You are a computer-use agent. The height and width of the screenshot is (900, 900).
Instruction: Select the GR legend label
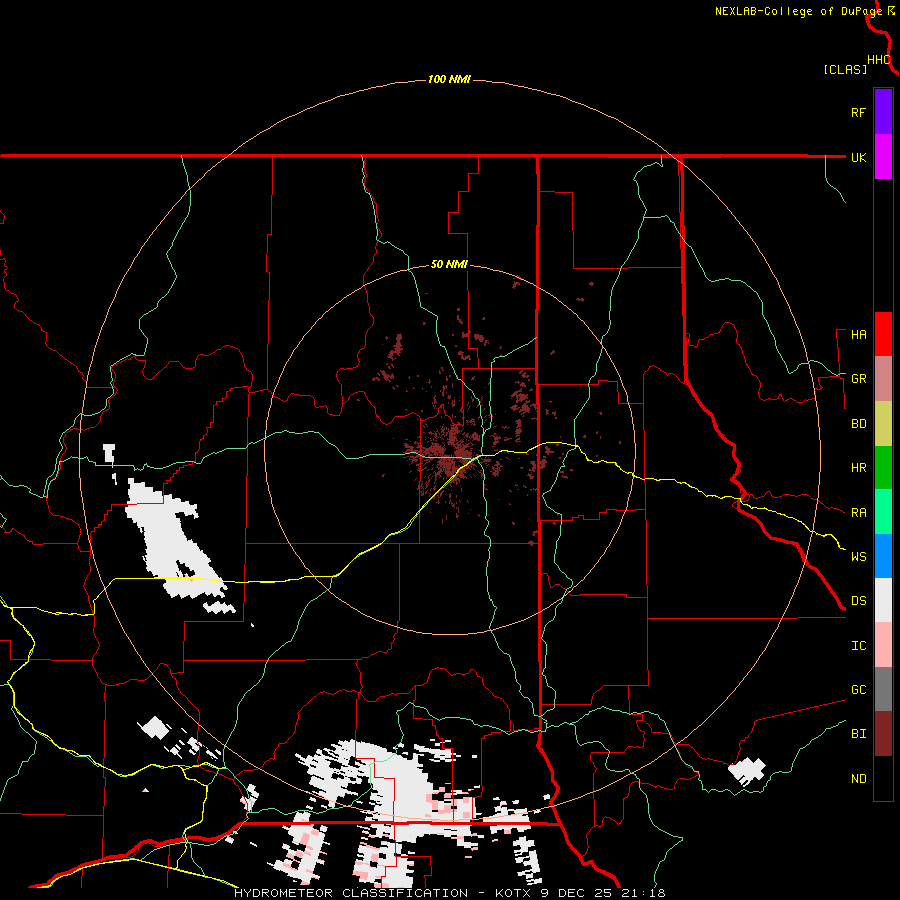coord(858,379)
